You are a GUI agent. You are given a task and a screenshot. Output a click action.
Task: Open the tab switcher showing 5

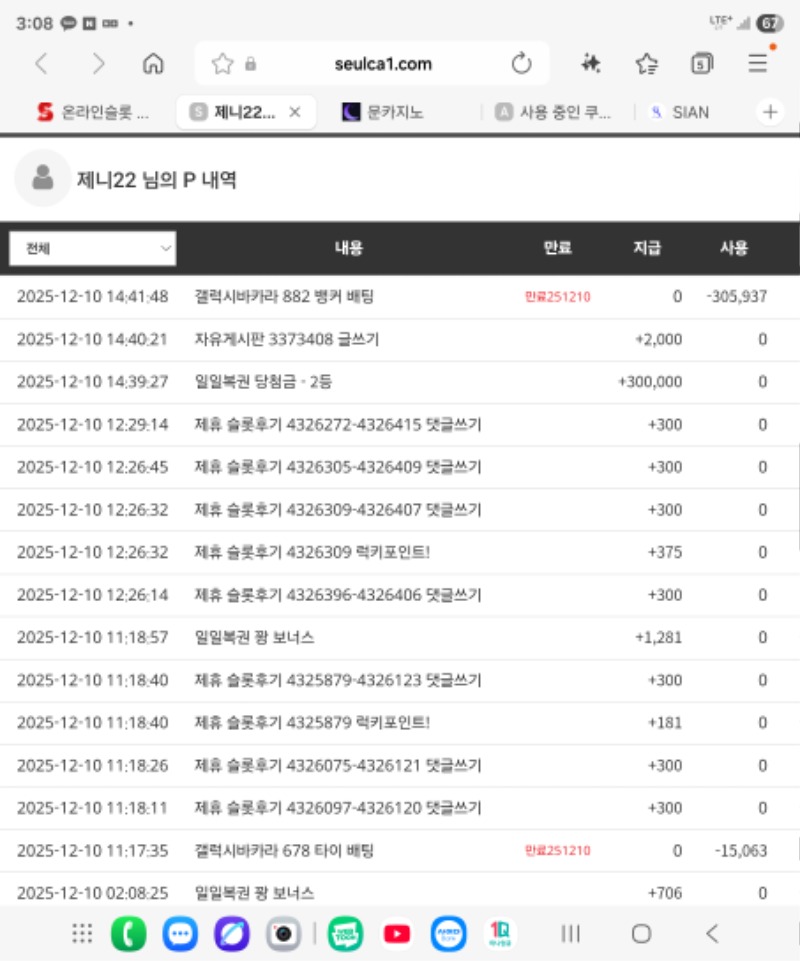(x=702, y=64)
